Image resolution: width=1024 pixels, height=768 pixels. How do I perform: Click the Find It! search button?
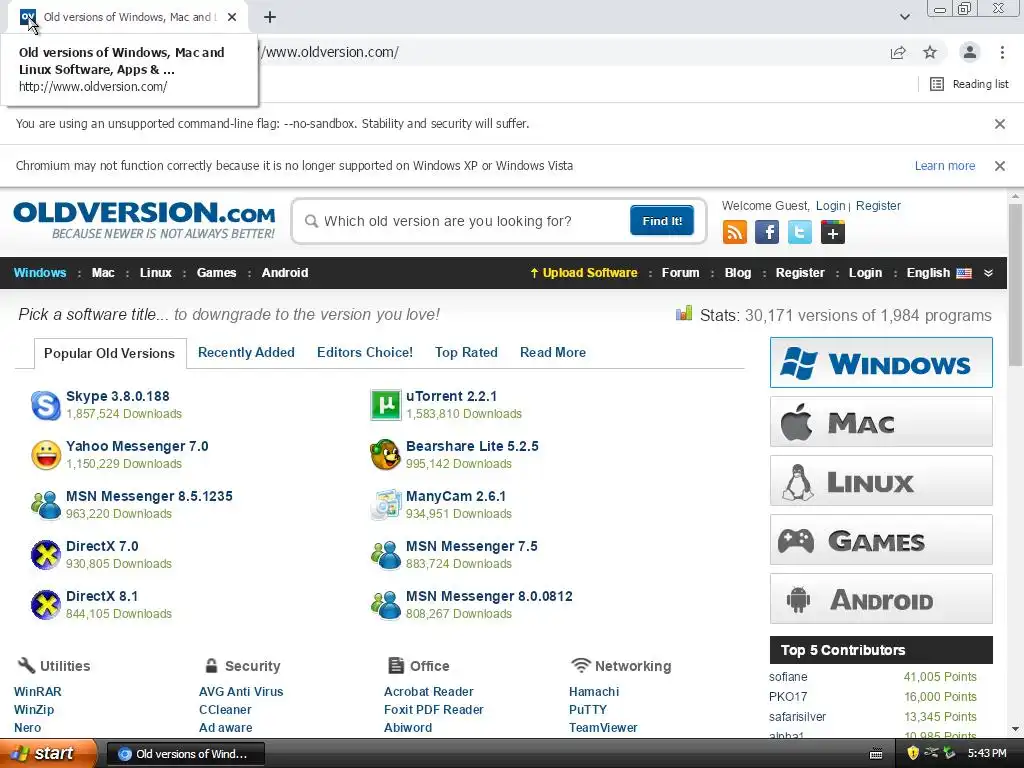[x=662, y=221]
